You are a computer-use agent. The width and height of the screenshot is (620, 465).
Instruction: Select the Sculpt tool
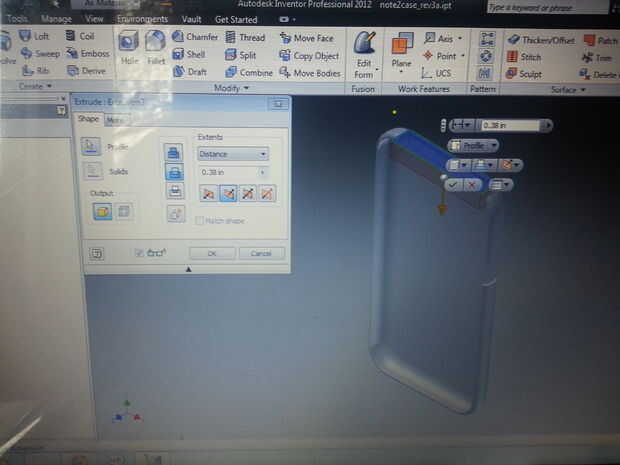click(524, 74)
